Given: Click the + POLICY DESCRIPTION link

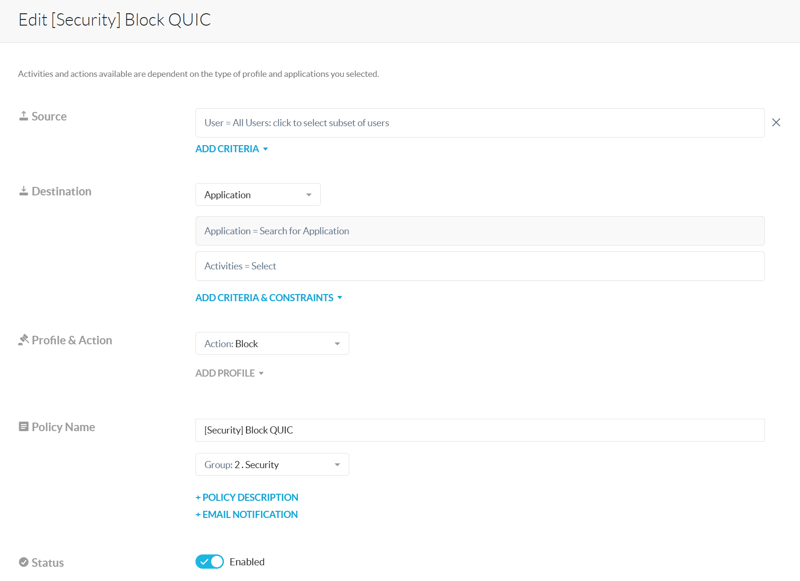Looking at the screenshot, I should point(247,497).
